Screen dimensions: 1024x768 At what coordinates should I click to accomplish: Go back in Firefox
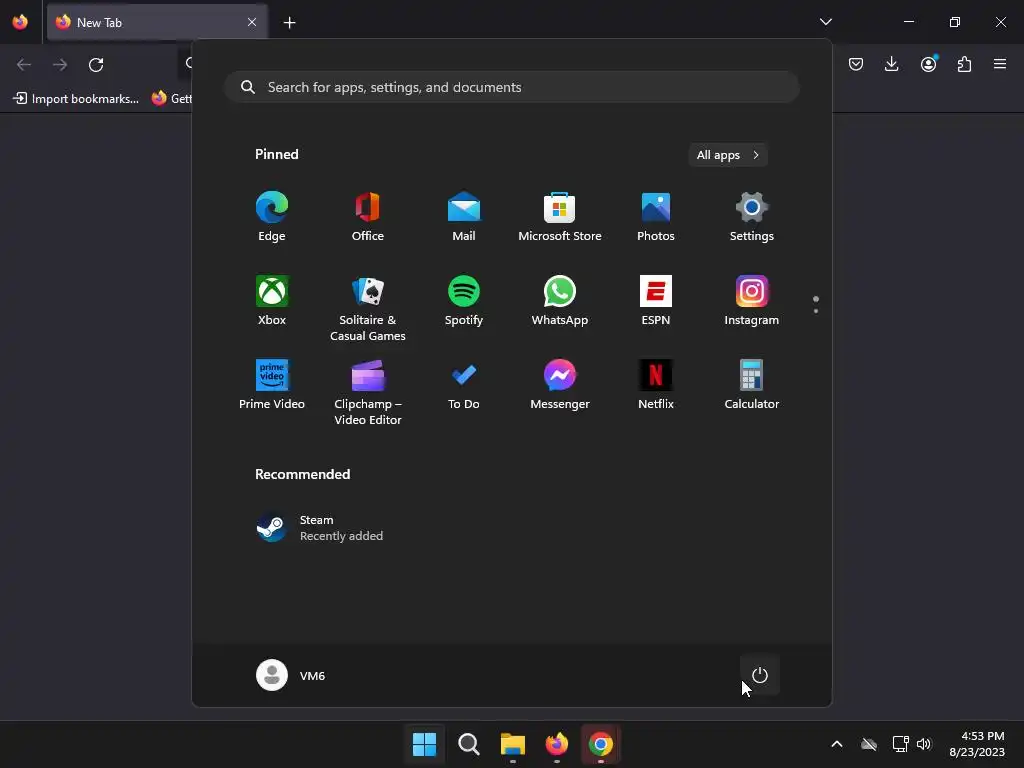pos(24,64)
